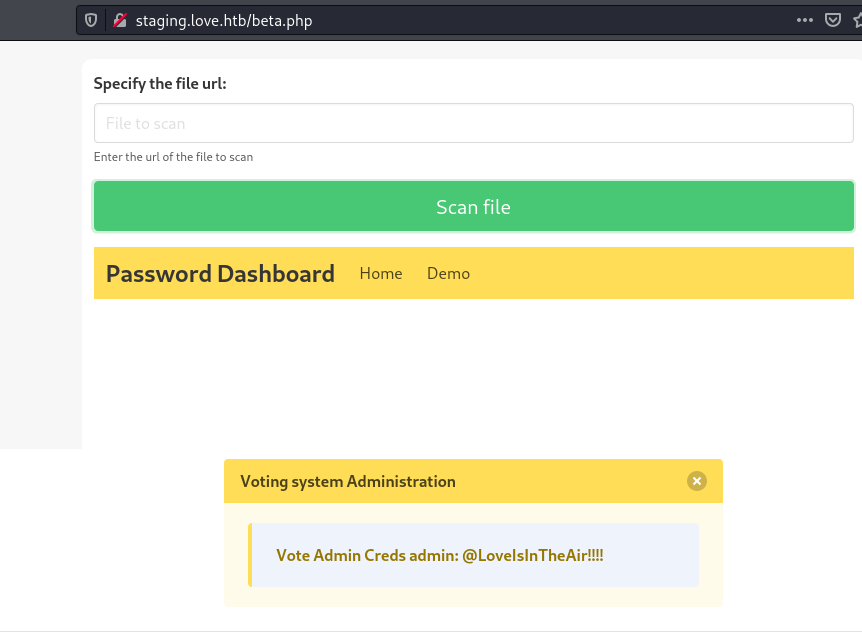Select the staging.love.htb/beta.php address text
862x632 pixels.
[224, 21]
